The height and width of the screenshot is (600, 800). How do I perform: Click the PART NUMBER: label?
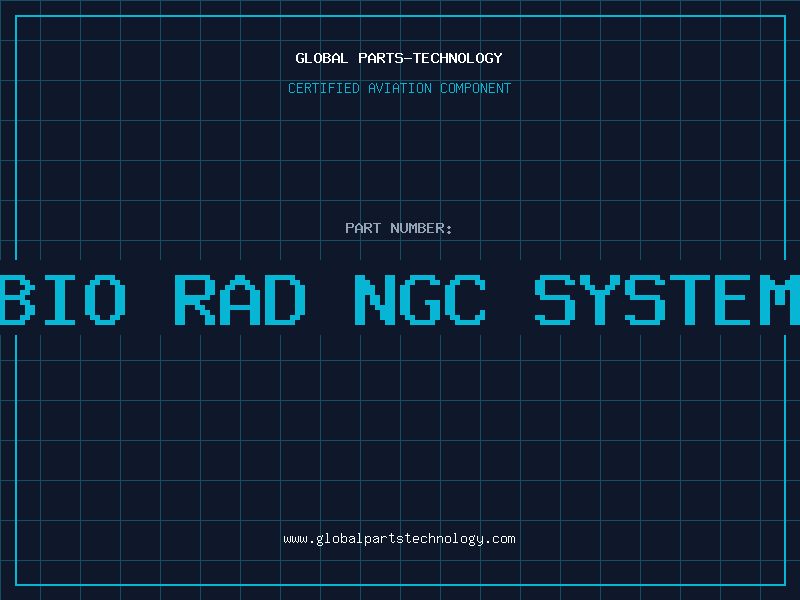[x=399, y=228]
